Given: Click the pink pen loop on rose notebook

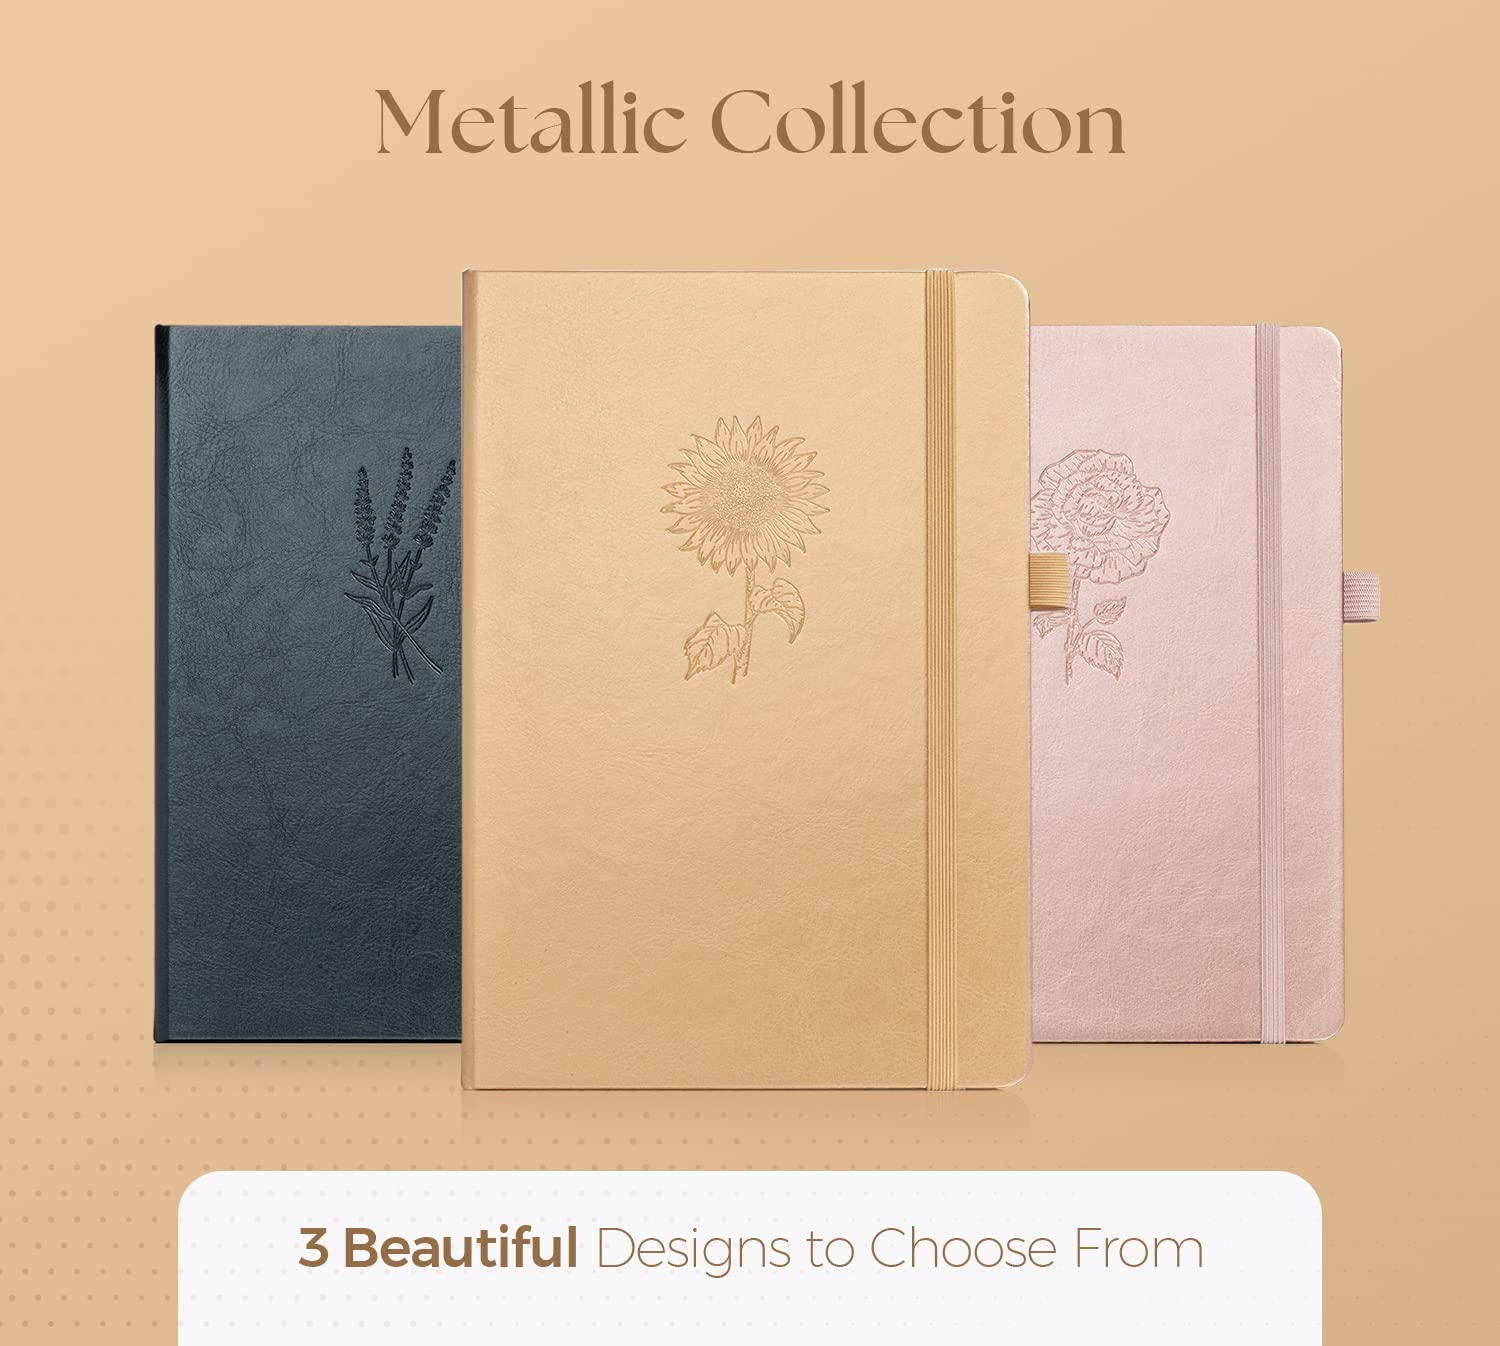Looking at the screenshot, I should pyautogui.click(x=1361, y=597).
